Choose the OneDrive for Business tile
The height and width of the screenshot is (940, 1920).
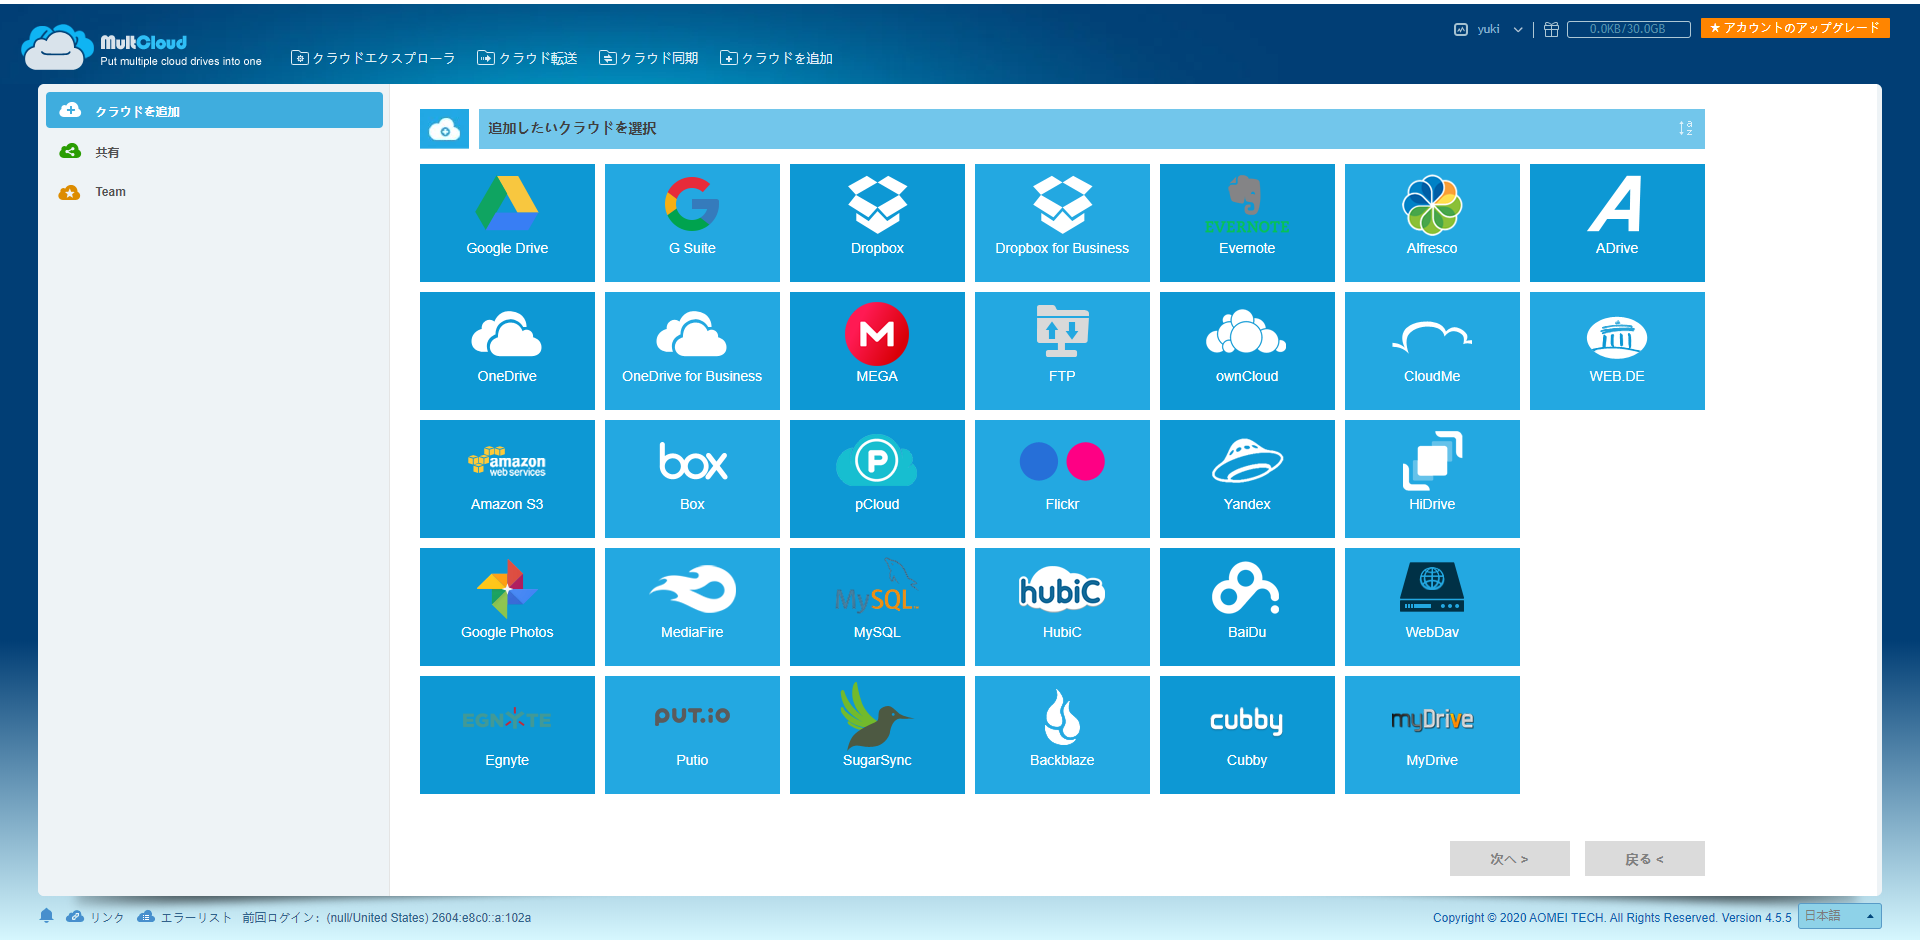pyautogui.click(x=692, y=351)
